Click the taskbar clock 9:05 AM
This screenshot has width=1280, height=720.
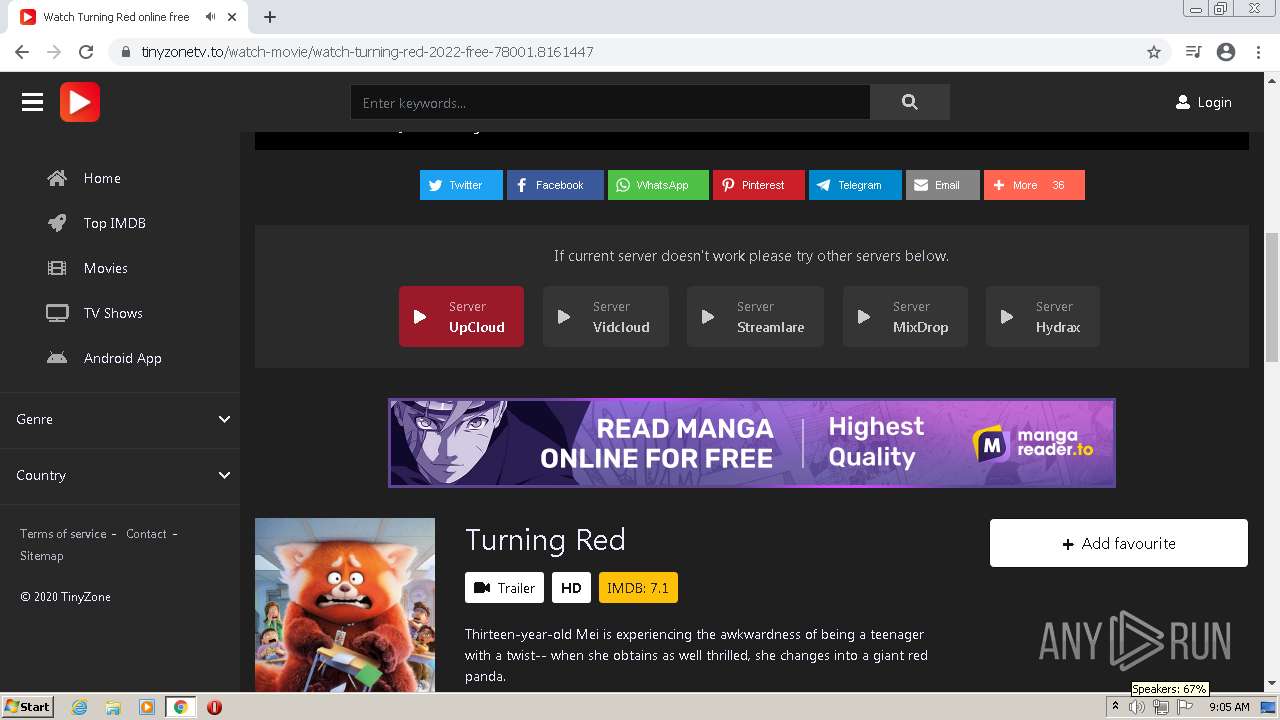tap(1229, 707)
